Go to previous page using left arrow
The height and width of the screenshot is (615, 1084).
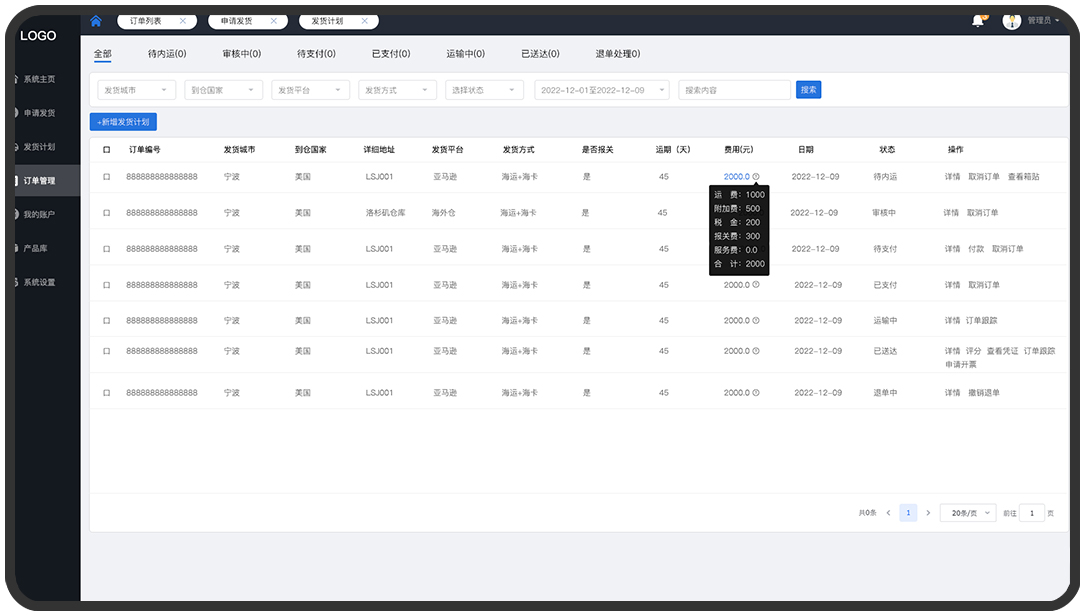tap(888, 513)
